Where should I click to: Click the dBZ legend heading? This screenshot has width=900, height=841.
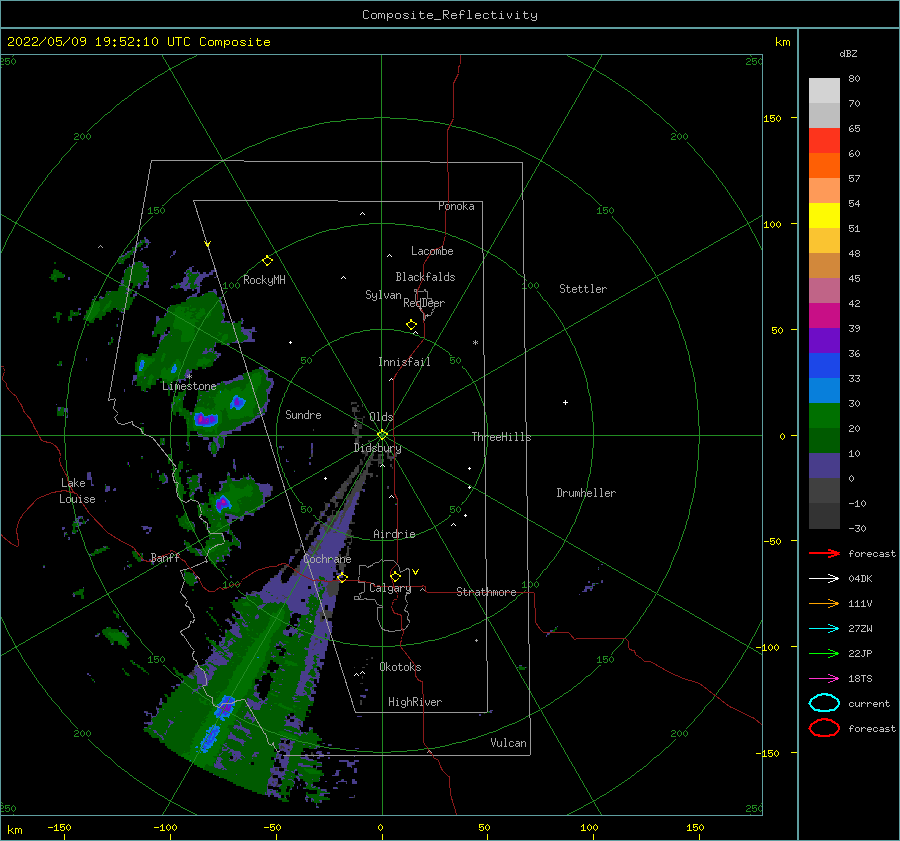[848, 54]
